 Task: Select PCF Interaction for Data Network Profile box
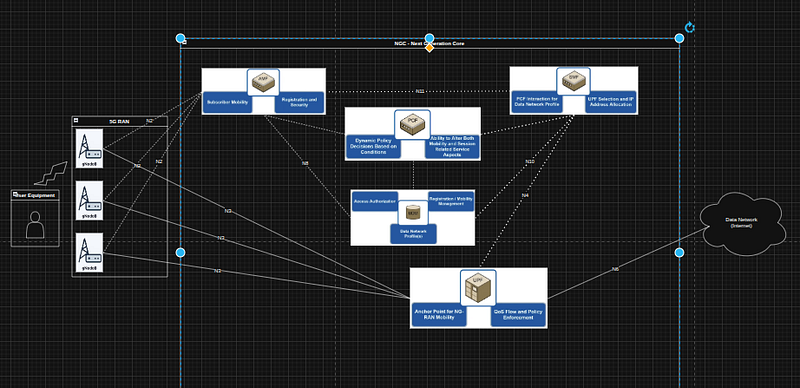(x=536, y=102)
